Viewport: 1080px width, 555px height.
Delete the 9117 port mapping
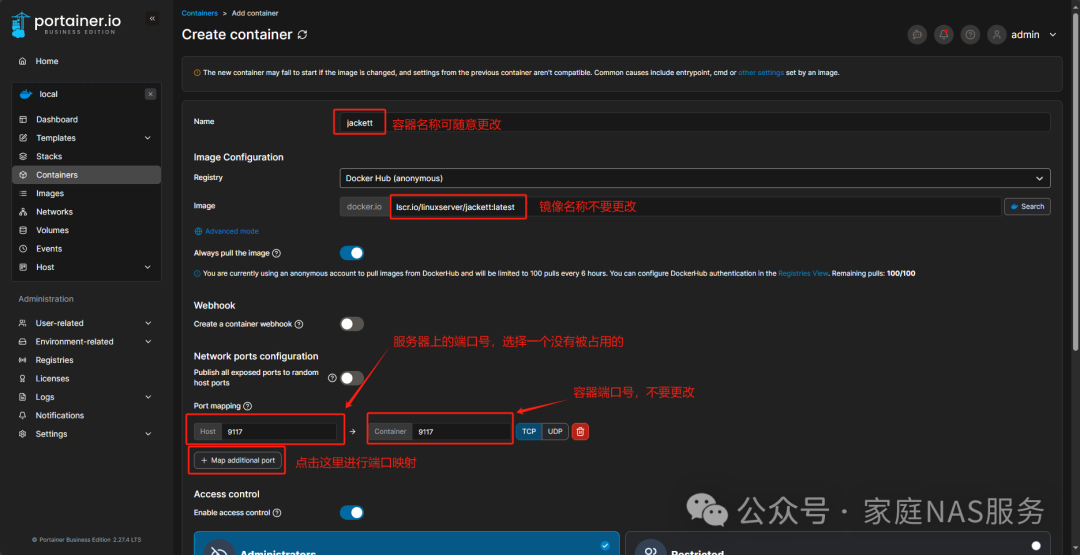580,432
